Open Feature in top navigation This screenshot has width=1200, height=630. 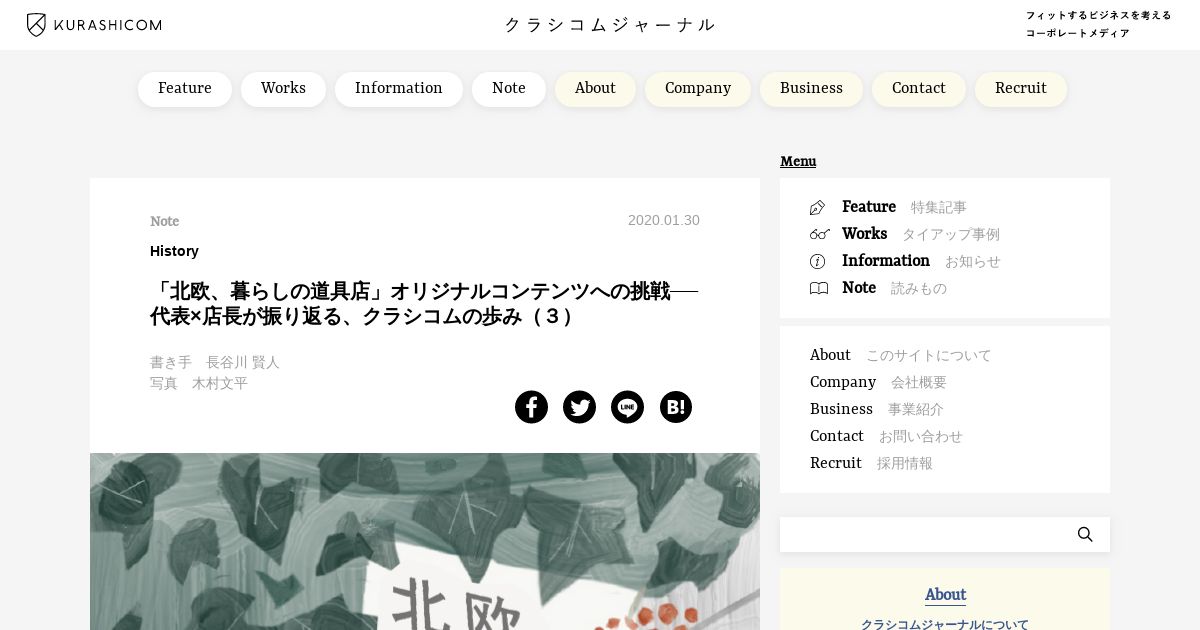tap(185, 89)
